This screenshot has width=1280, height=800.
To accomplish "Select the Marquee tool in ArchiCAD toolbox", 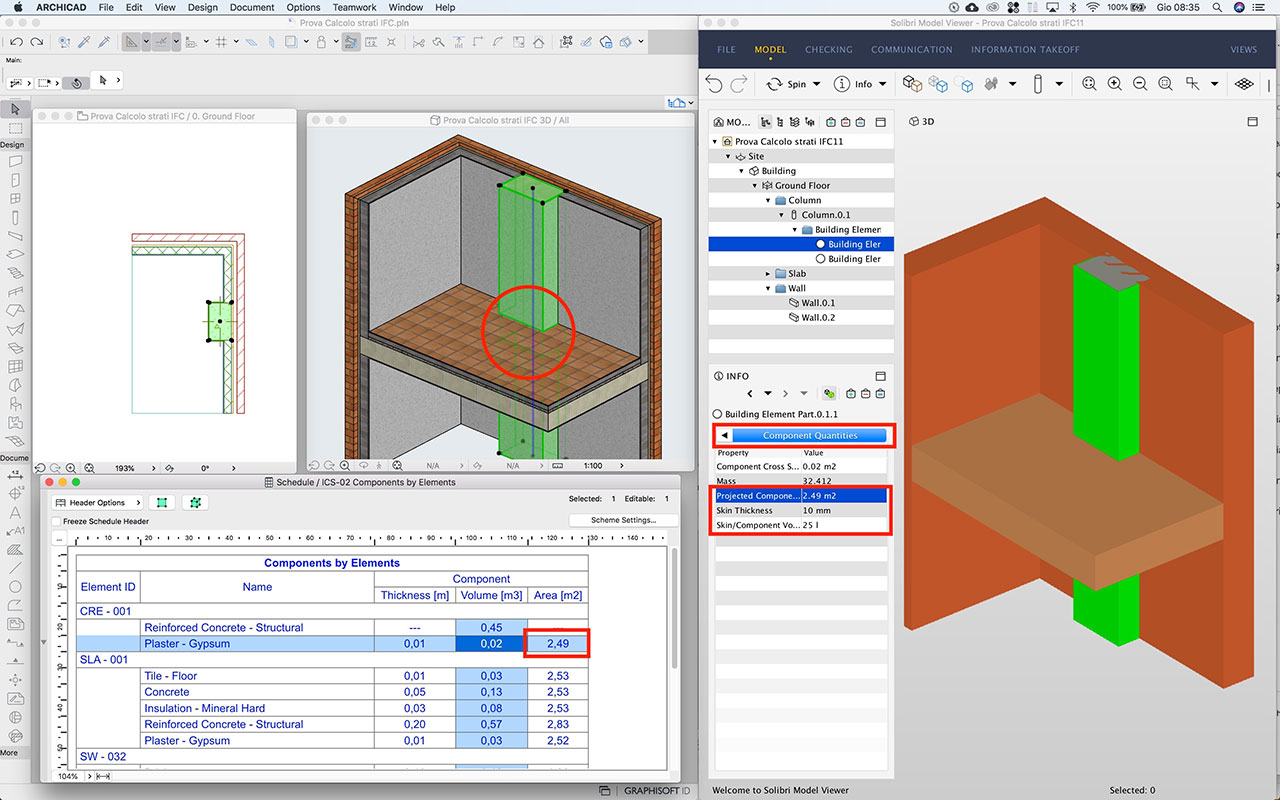I will (x=13, y=128).
